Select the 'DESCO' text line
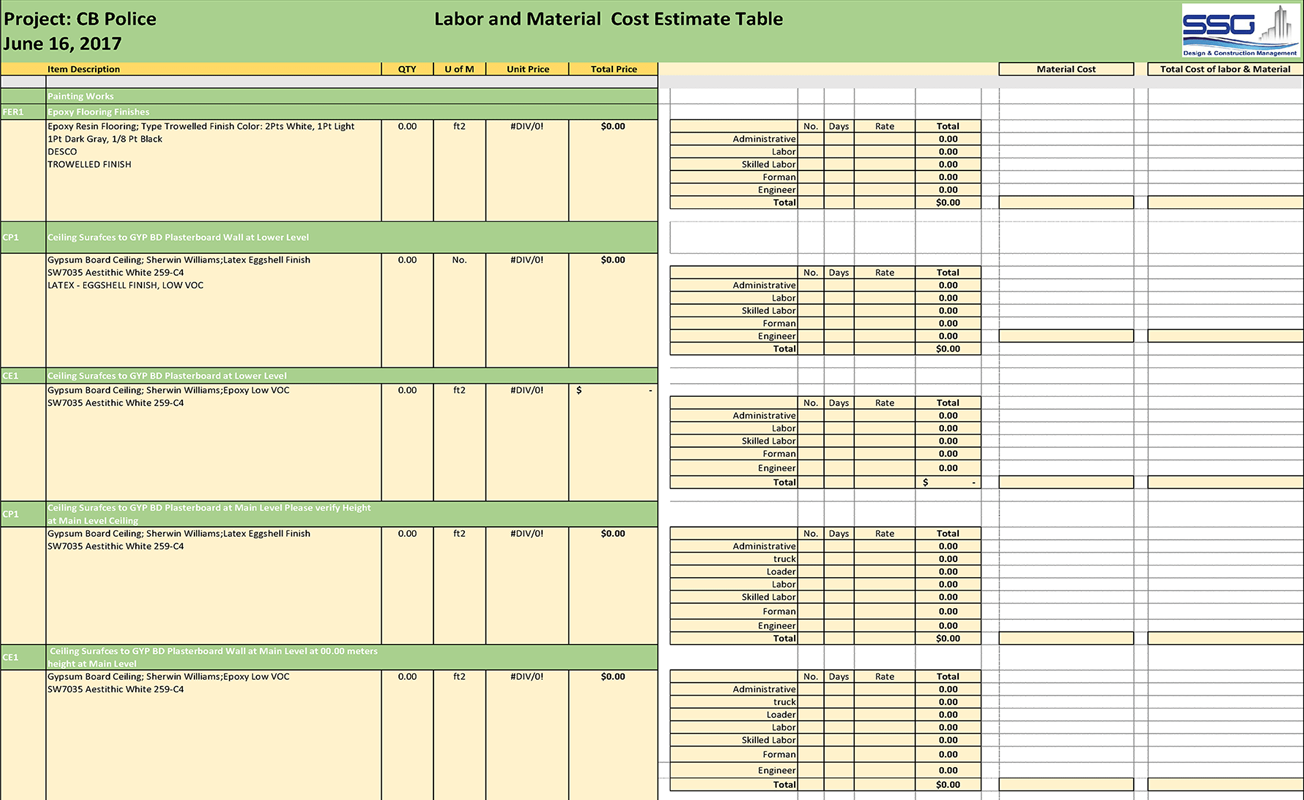 62,152
